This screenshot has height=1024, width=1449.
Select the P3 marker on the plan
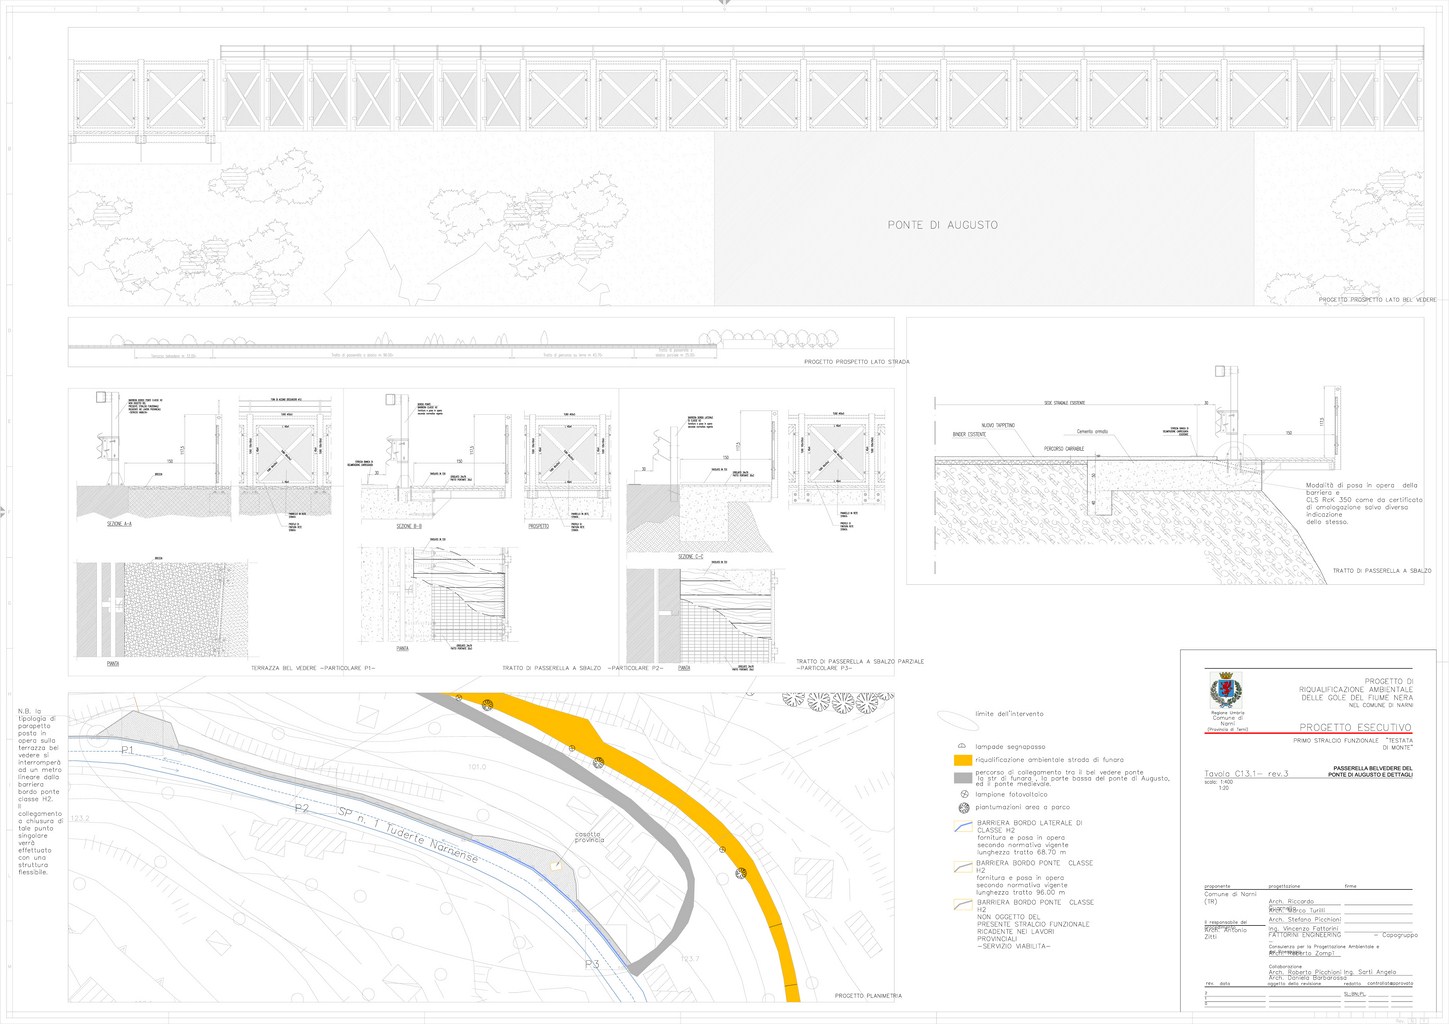tap(592, 964)
